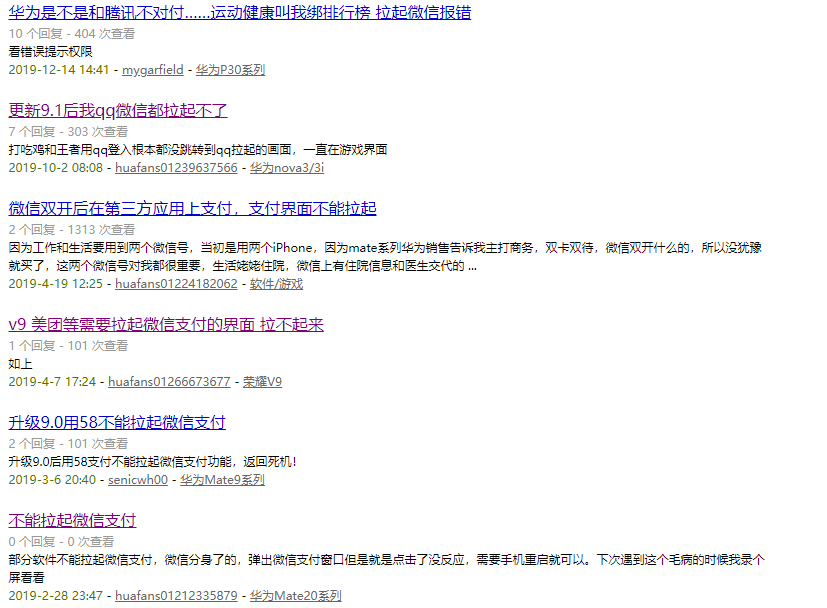Click the text 2 个回复 - 1313 次查看
Screen dimensions: 827x608
coord(72,230)
